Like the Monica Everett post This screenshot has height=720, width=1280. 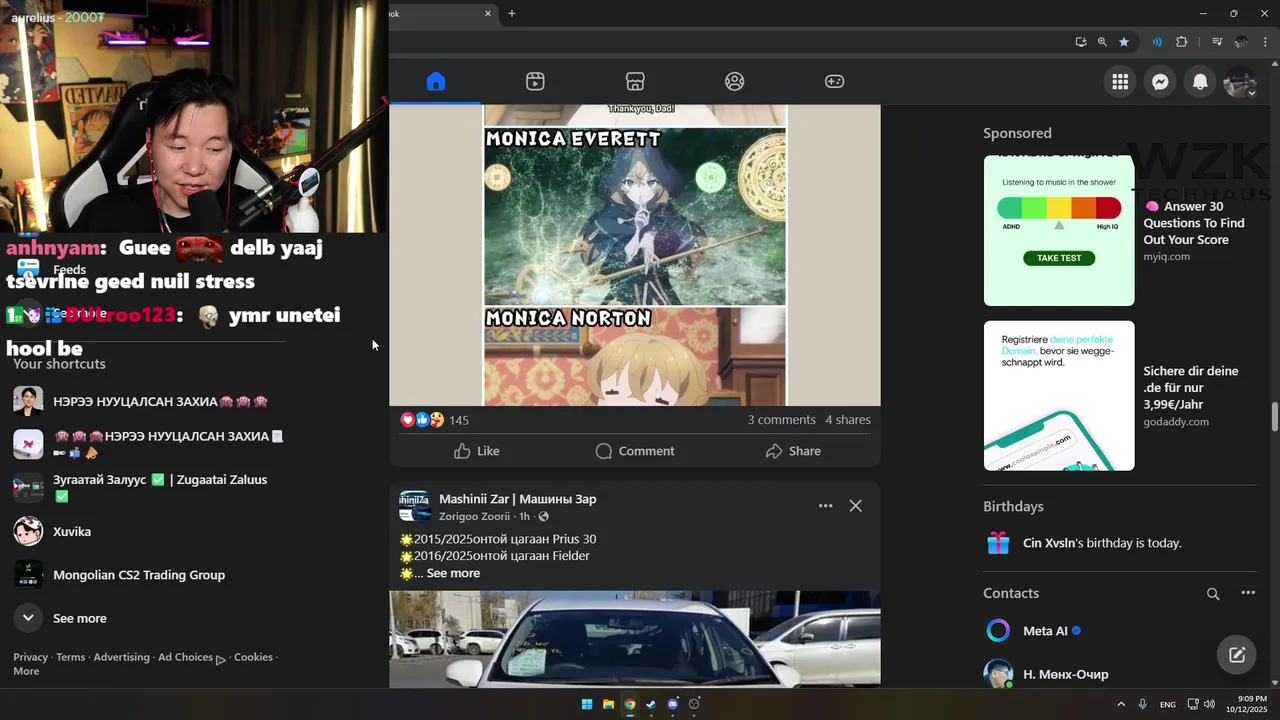(476, 451)
